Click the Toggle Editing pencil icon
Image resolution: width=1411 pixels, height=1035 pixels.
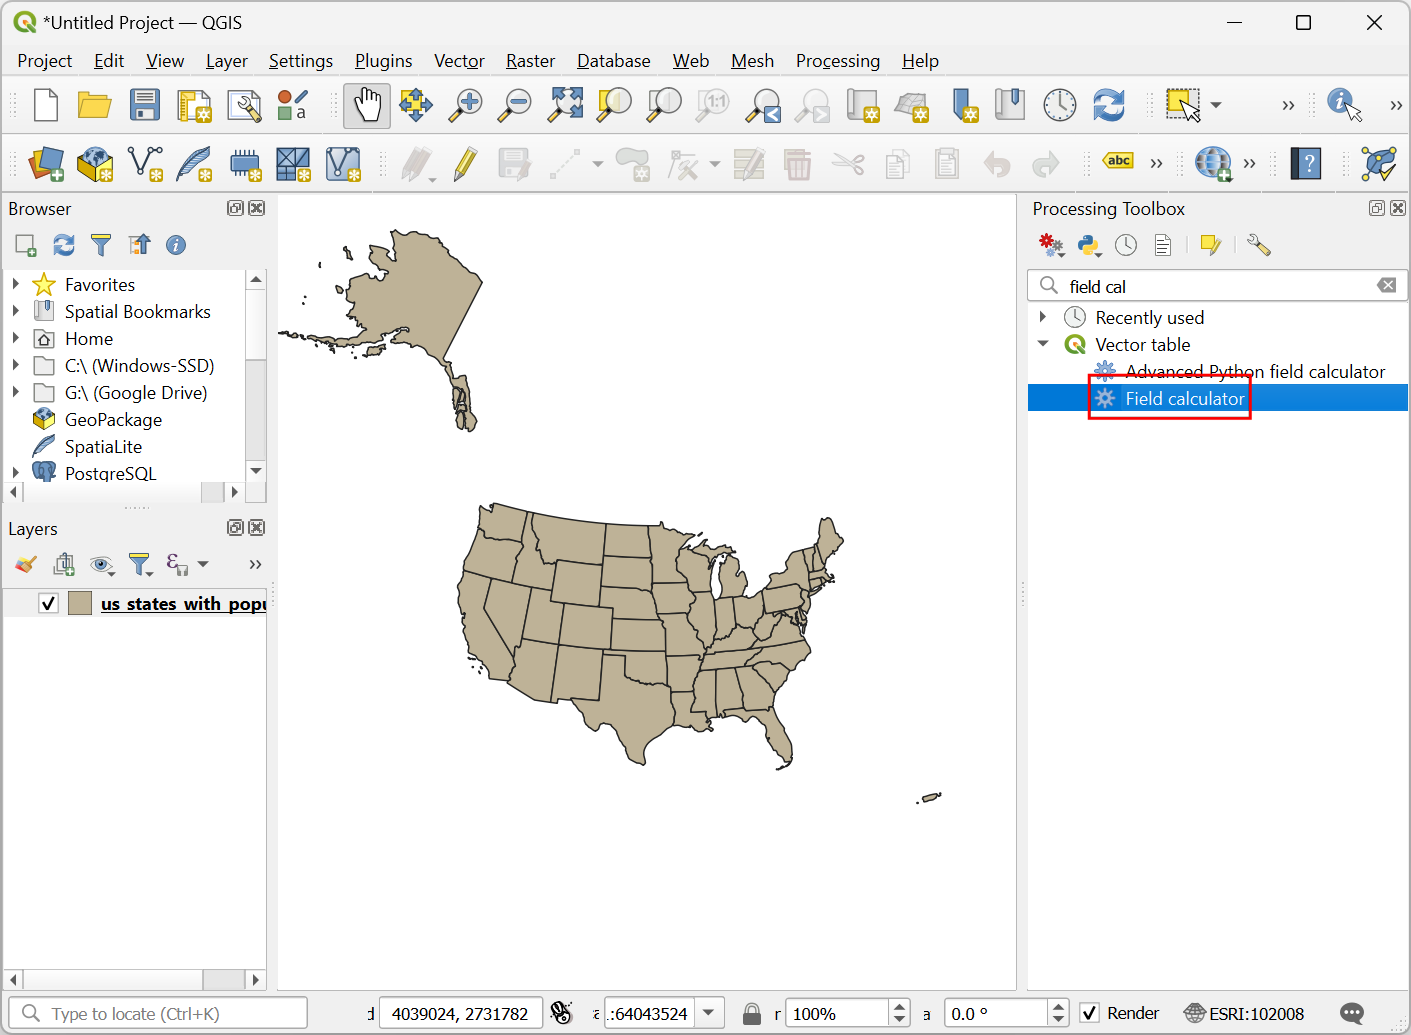[x=465, y=164]
